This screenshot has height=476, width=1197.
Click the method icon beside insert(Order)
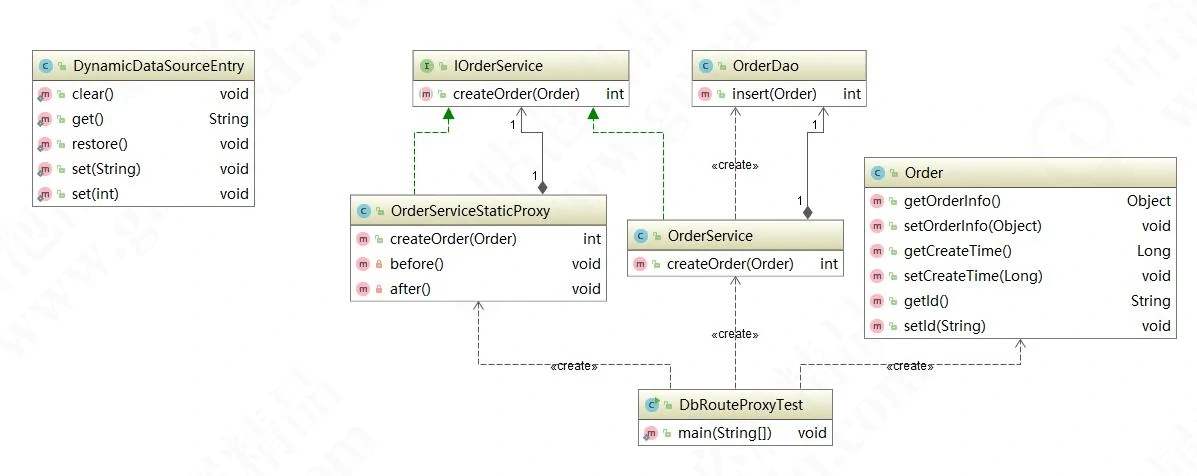pos(705,94)
